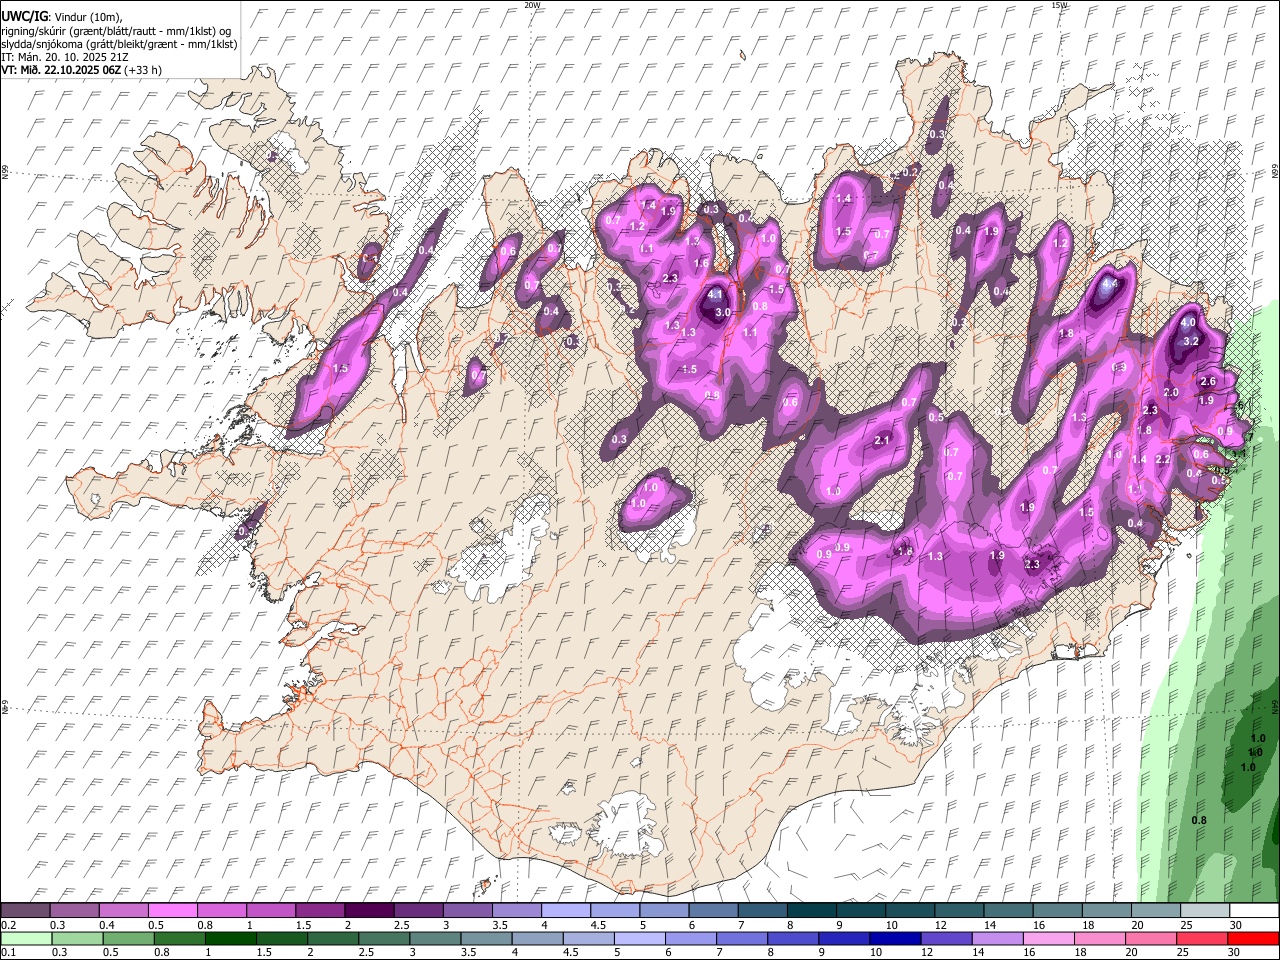Click the '3.2' snowfall value in the east
The height and width of the screenshot is (960, 1280).
tap(1191, 341)
